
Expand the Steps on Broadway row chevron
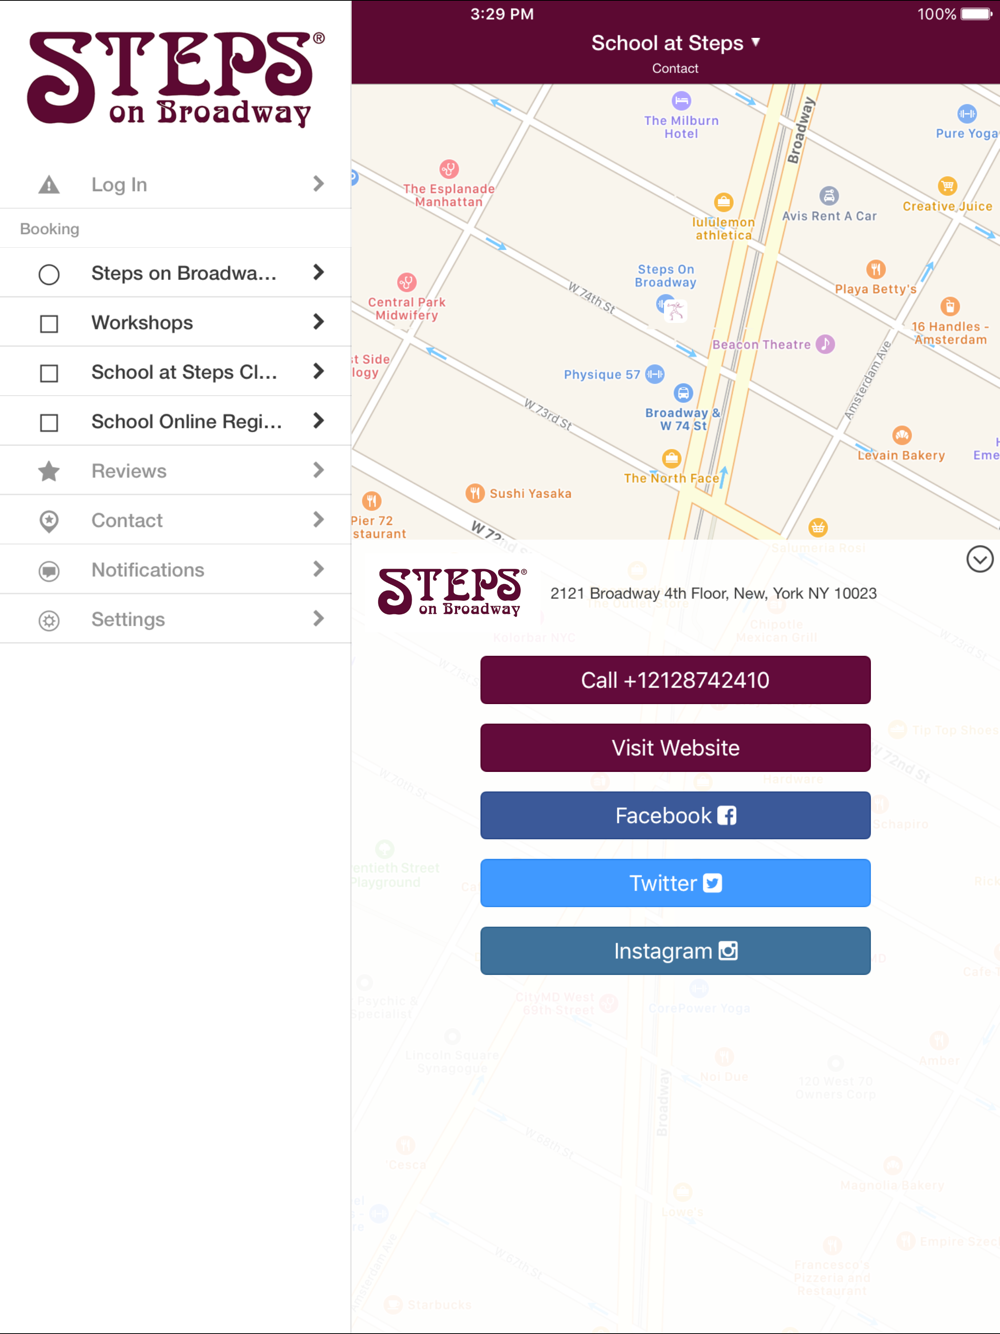318,273
